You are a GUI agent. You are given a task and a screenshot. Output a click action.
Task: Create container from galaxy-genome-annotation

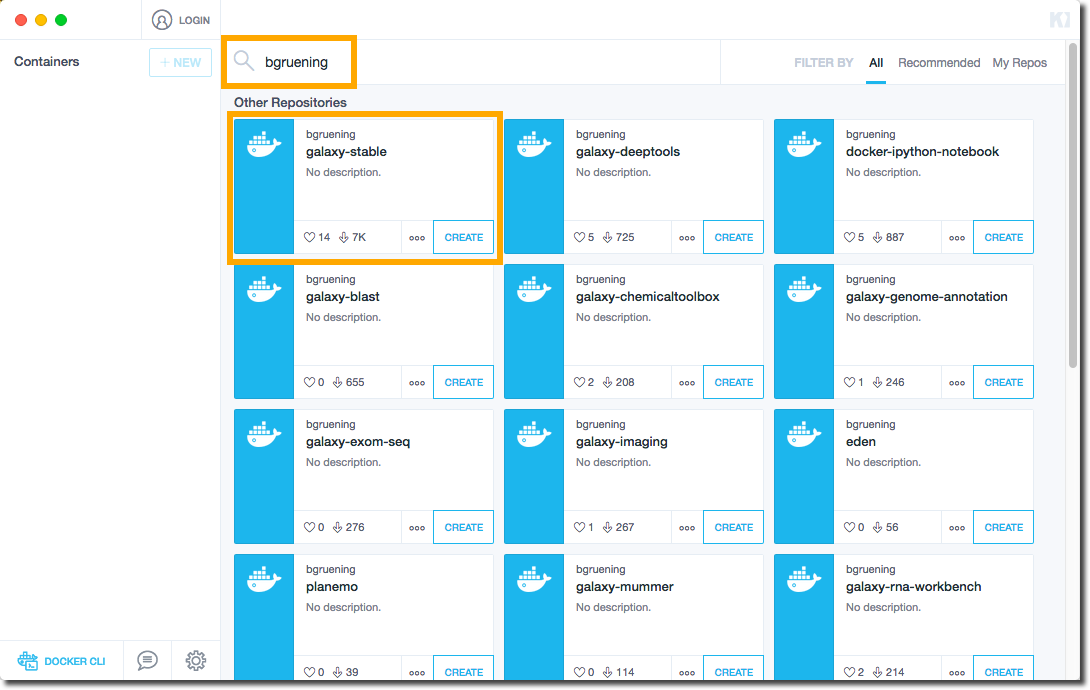[1004, 382]
